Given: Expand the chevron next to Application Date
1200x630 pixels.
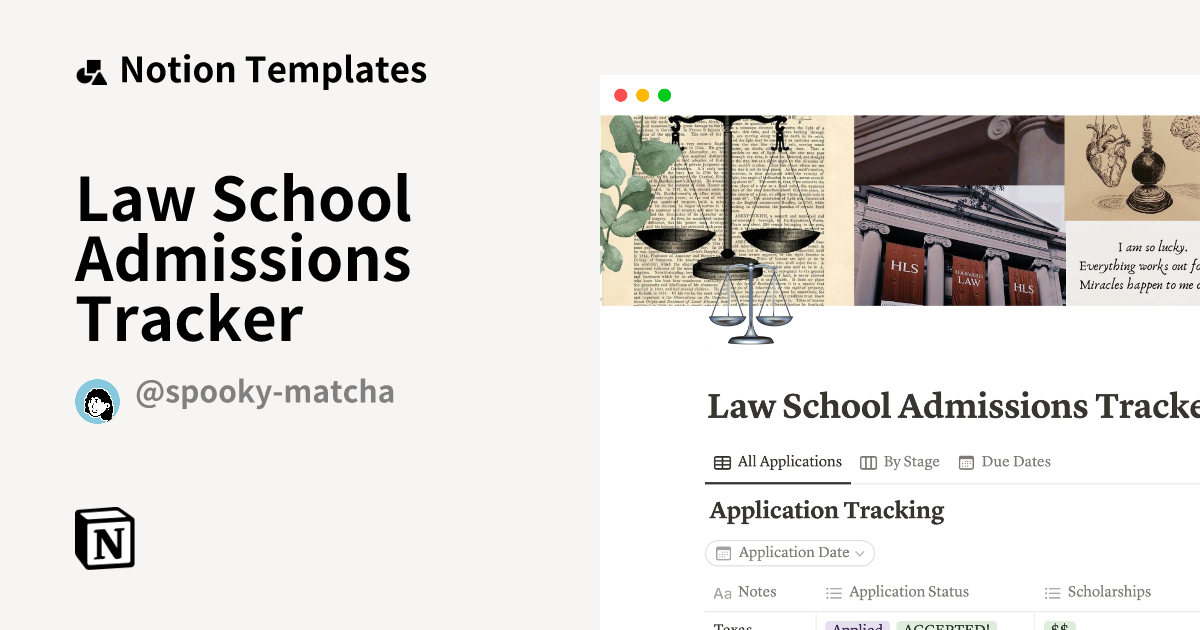Looking at the screenshot, I should pos(860,553).
